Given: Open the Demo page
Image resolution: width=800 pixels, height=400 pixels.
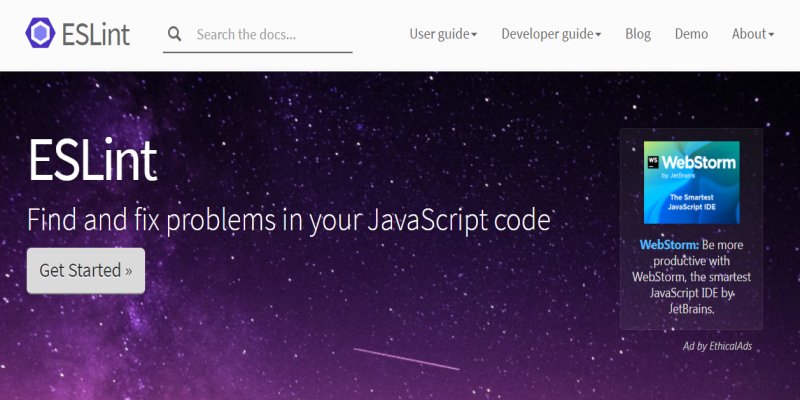Looking at the screenshot, I should (691, 34).
